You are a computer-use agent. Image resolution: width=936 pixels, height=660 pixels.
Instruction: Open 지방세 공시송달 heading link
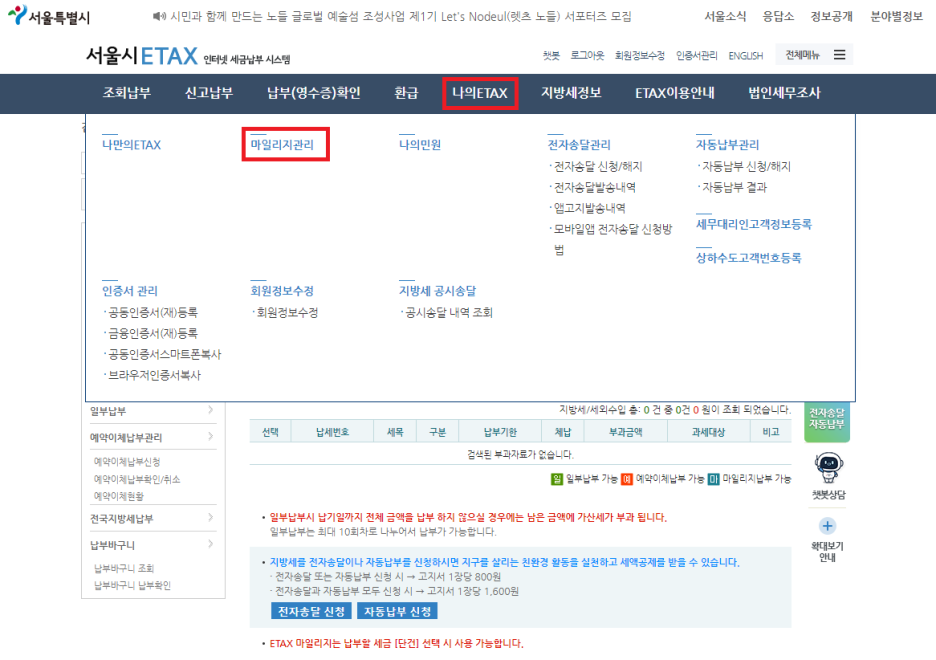438,291
